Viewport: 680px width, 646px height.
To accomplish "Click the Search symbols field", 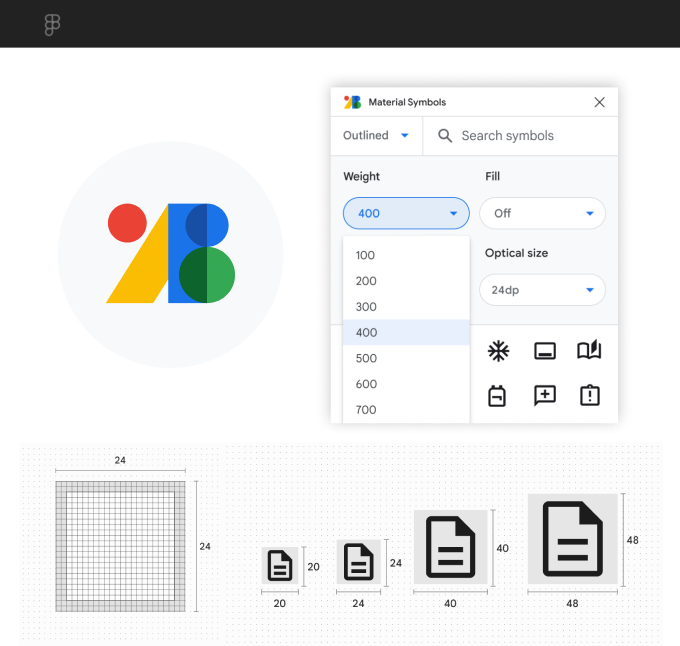I will click(520, 136).
